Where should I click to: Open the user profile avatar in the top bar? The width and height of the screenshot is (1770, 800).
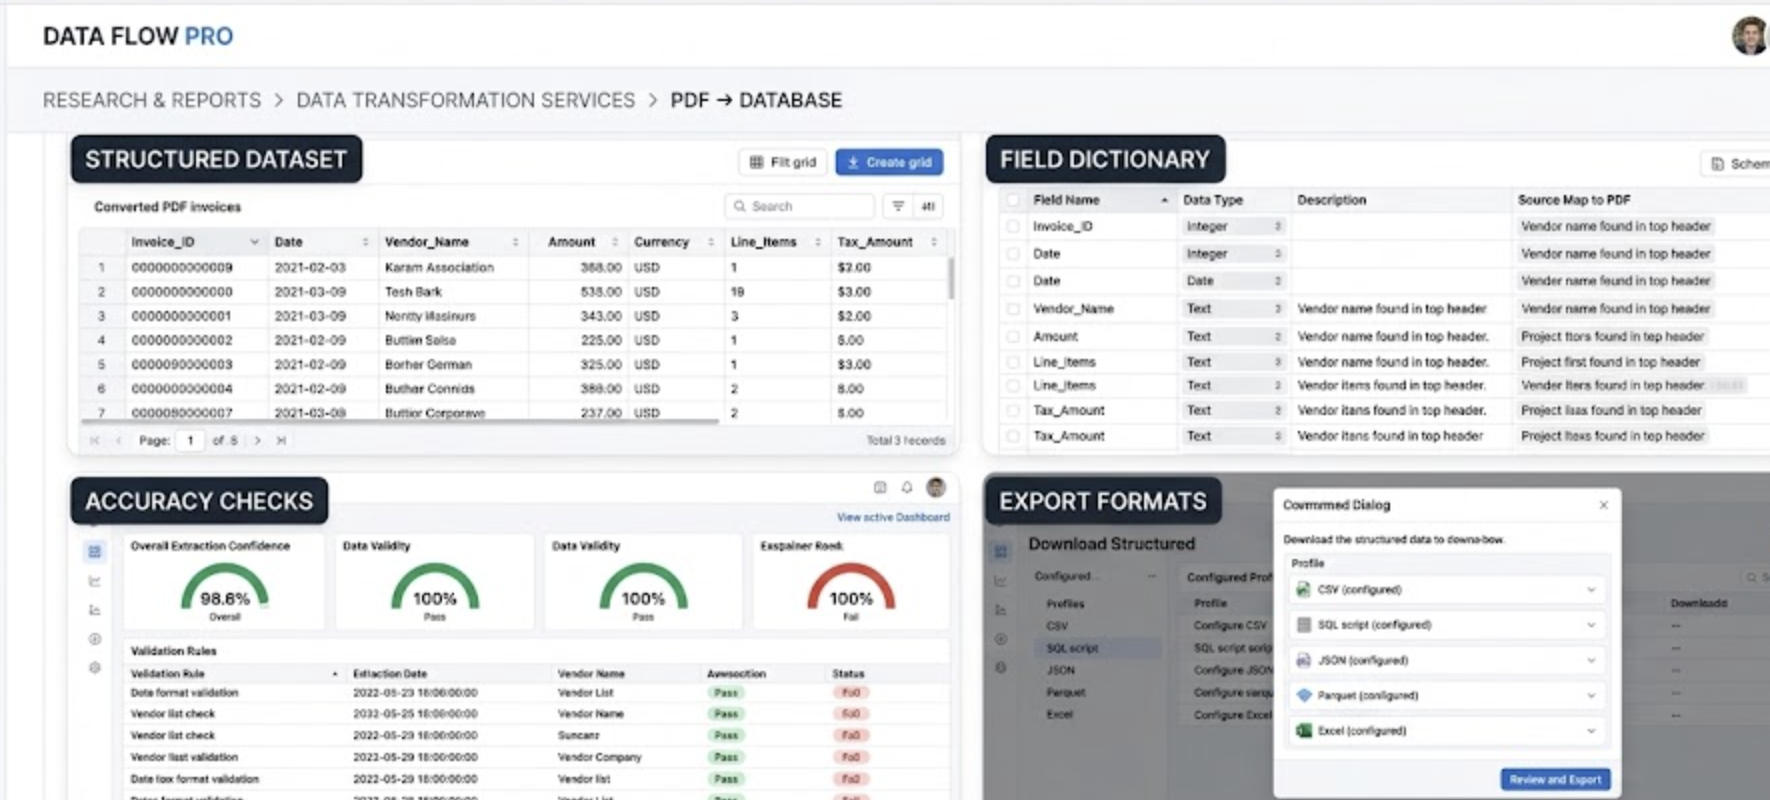[1751, 36]
